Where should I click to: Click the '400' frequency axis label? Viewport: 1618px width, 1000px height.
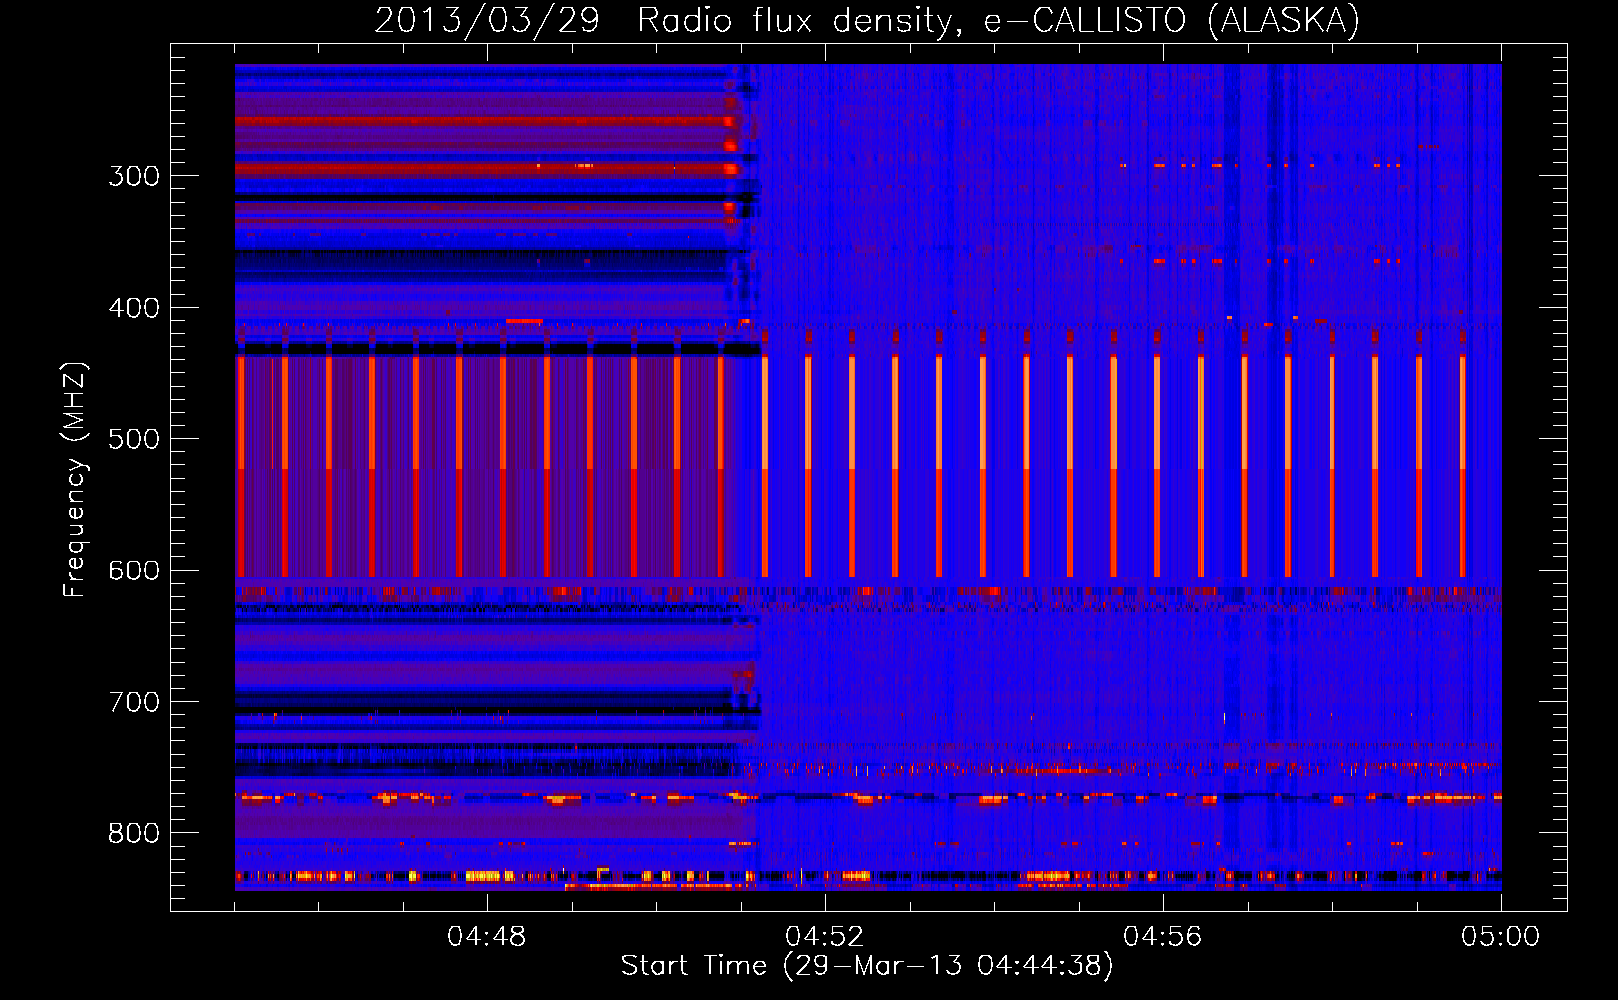pyautogui.click(x=134, y=308)
